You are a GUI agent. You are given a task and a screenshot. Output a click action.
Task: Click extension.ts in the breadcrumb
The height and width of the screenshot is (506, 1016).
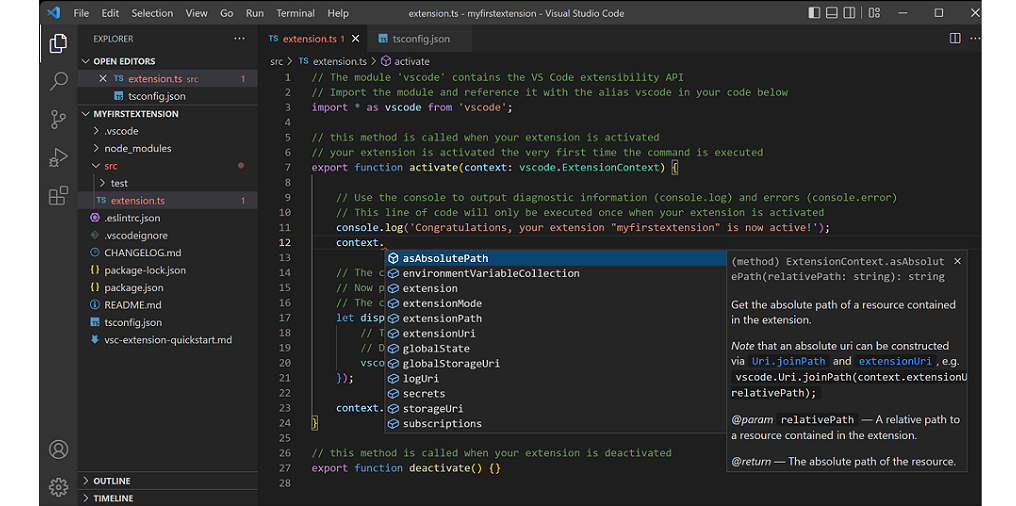pos(333,62)
